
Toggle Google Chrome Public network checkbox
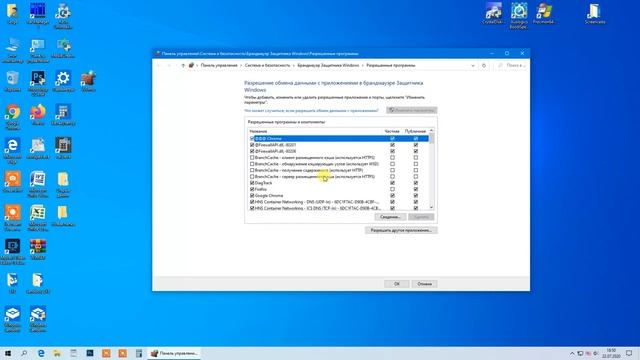416,196
